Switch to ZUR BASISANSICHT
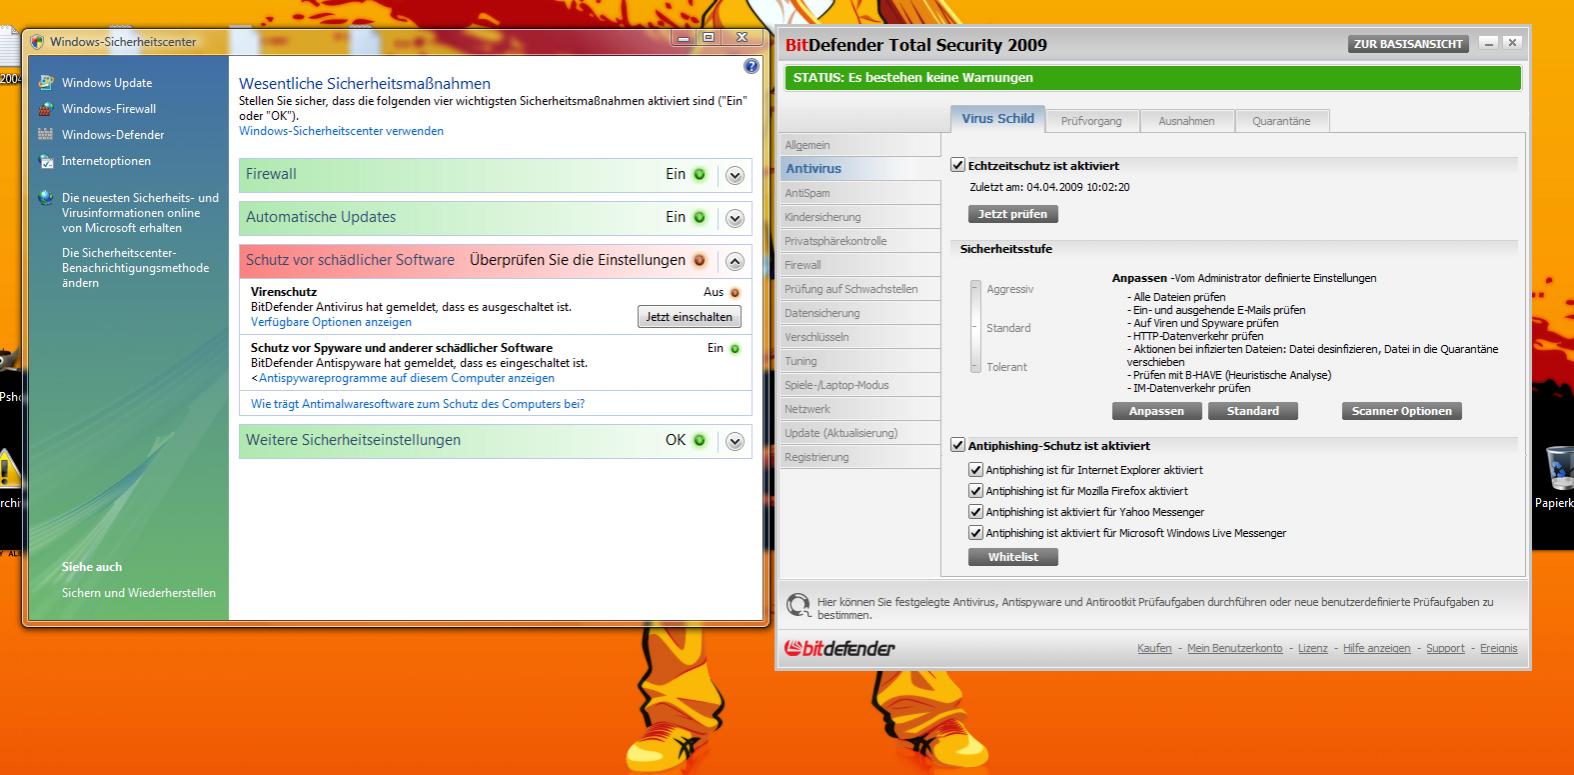 coord(1409,44)
